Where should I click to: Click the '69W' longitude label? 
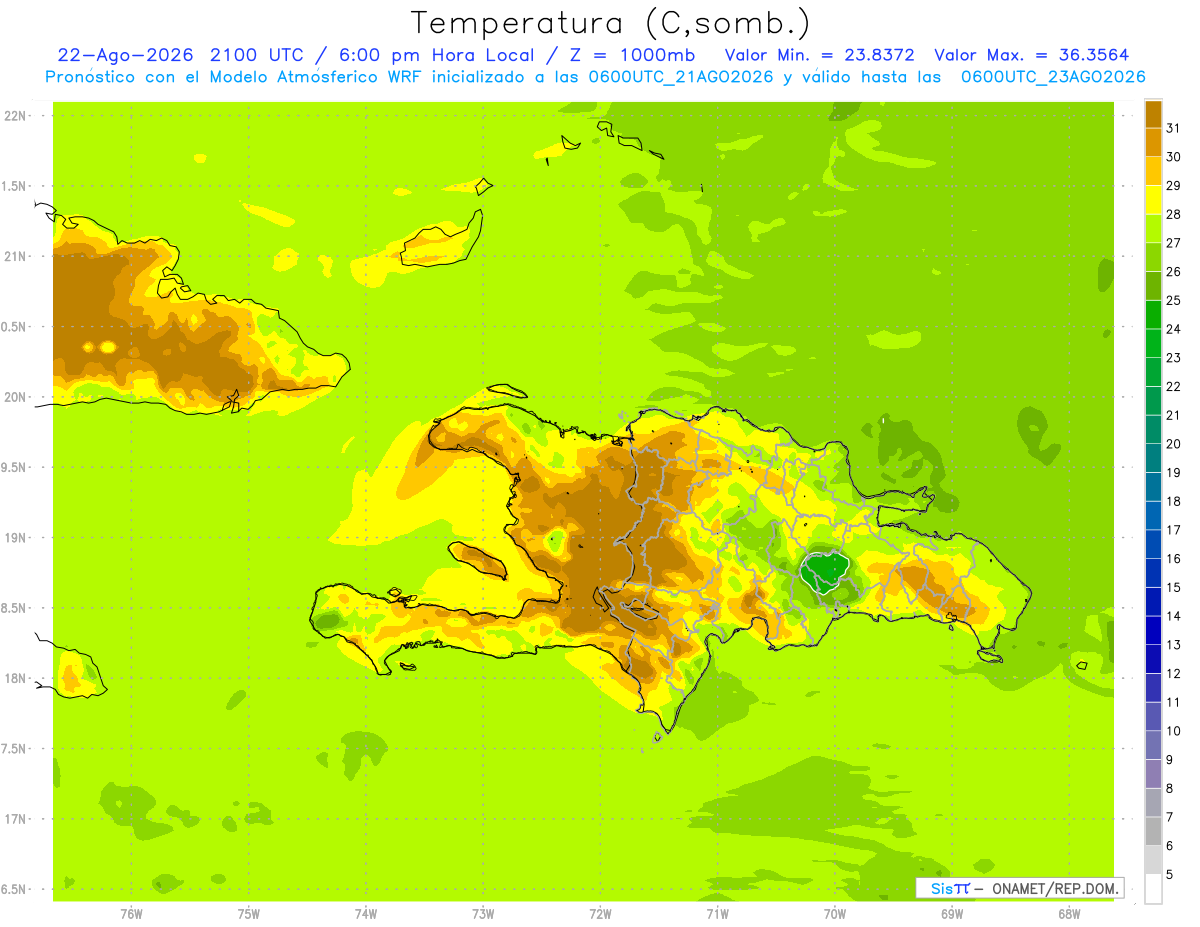(952, 914)
